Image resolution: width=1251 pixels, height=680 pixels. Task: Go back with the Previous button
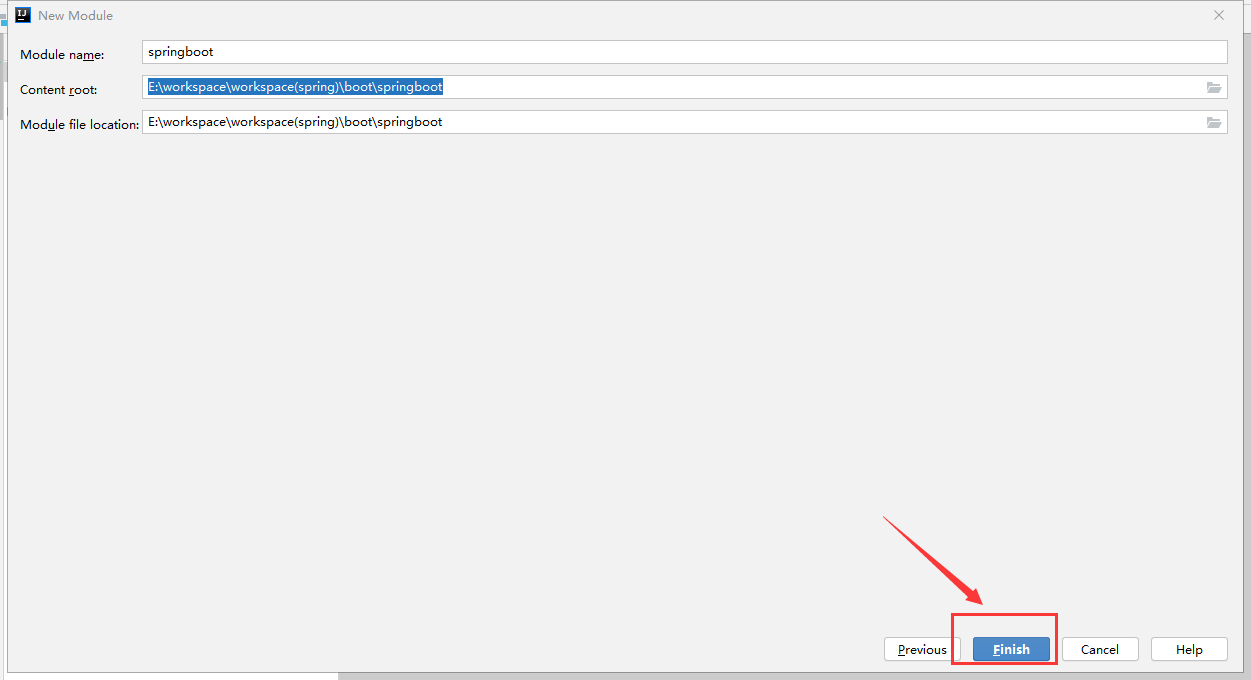[x=921, y=649]
